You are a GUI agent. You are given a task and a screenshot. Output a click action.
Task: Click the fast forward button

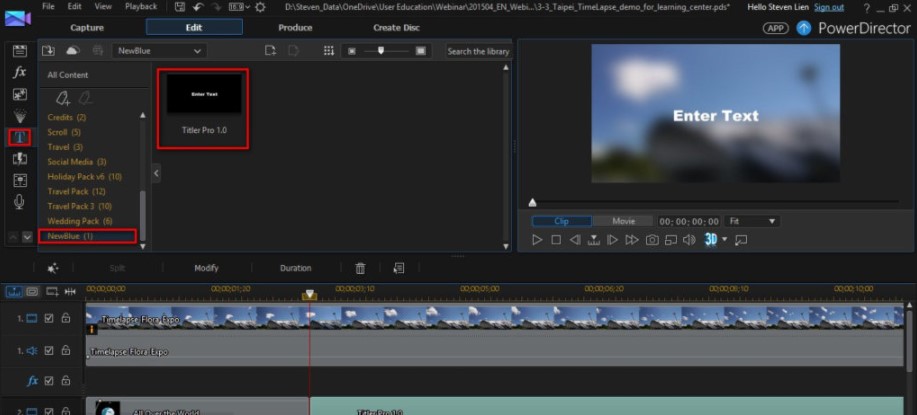632,240
